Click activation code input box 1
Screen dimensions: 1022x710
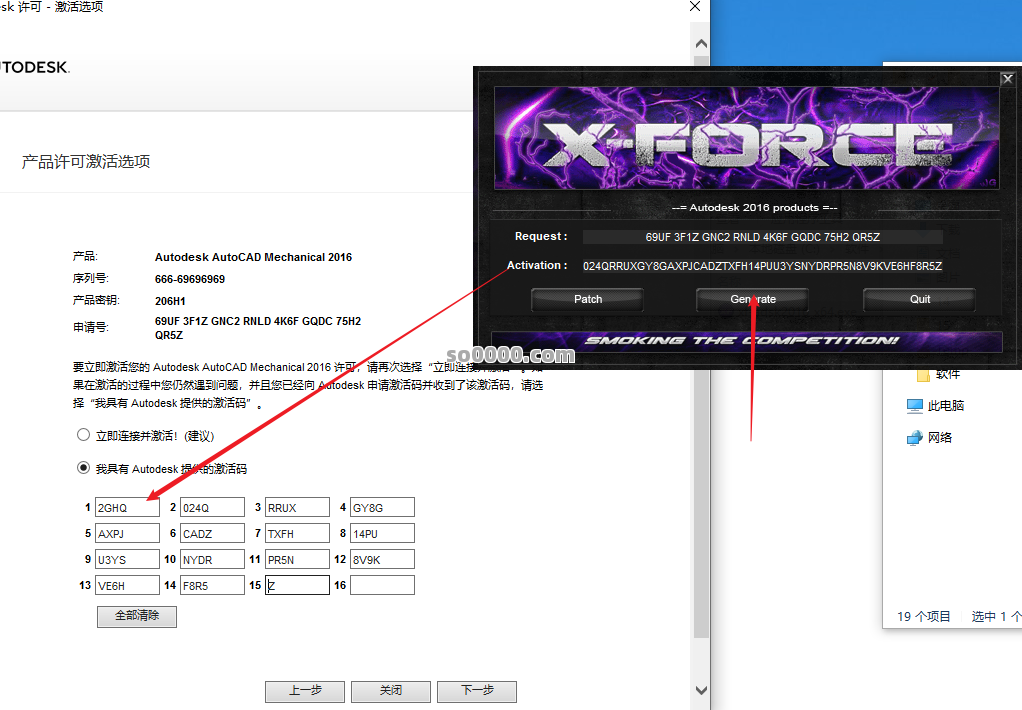click(x=127, y=508)
